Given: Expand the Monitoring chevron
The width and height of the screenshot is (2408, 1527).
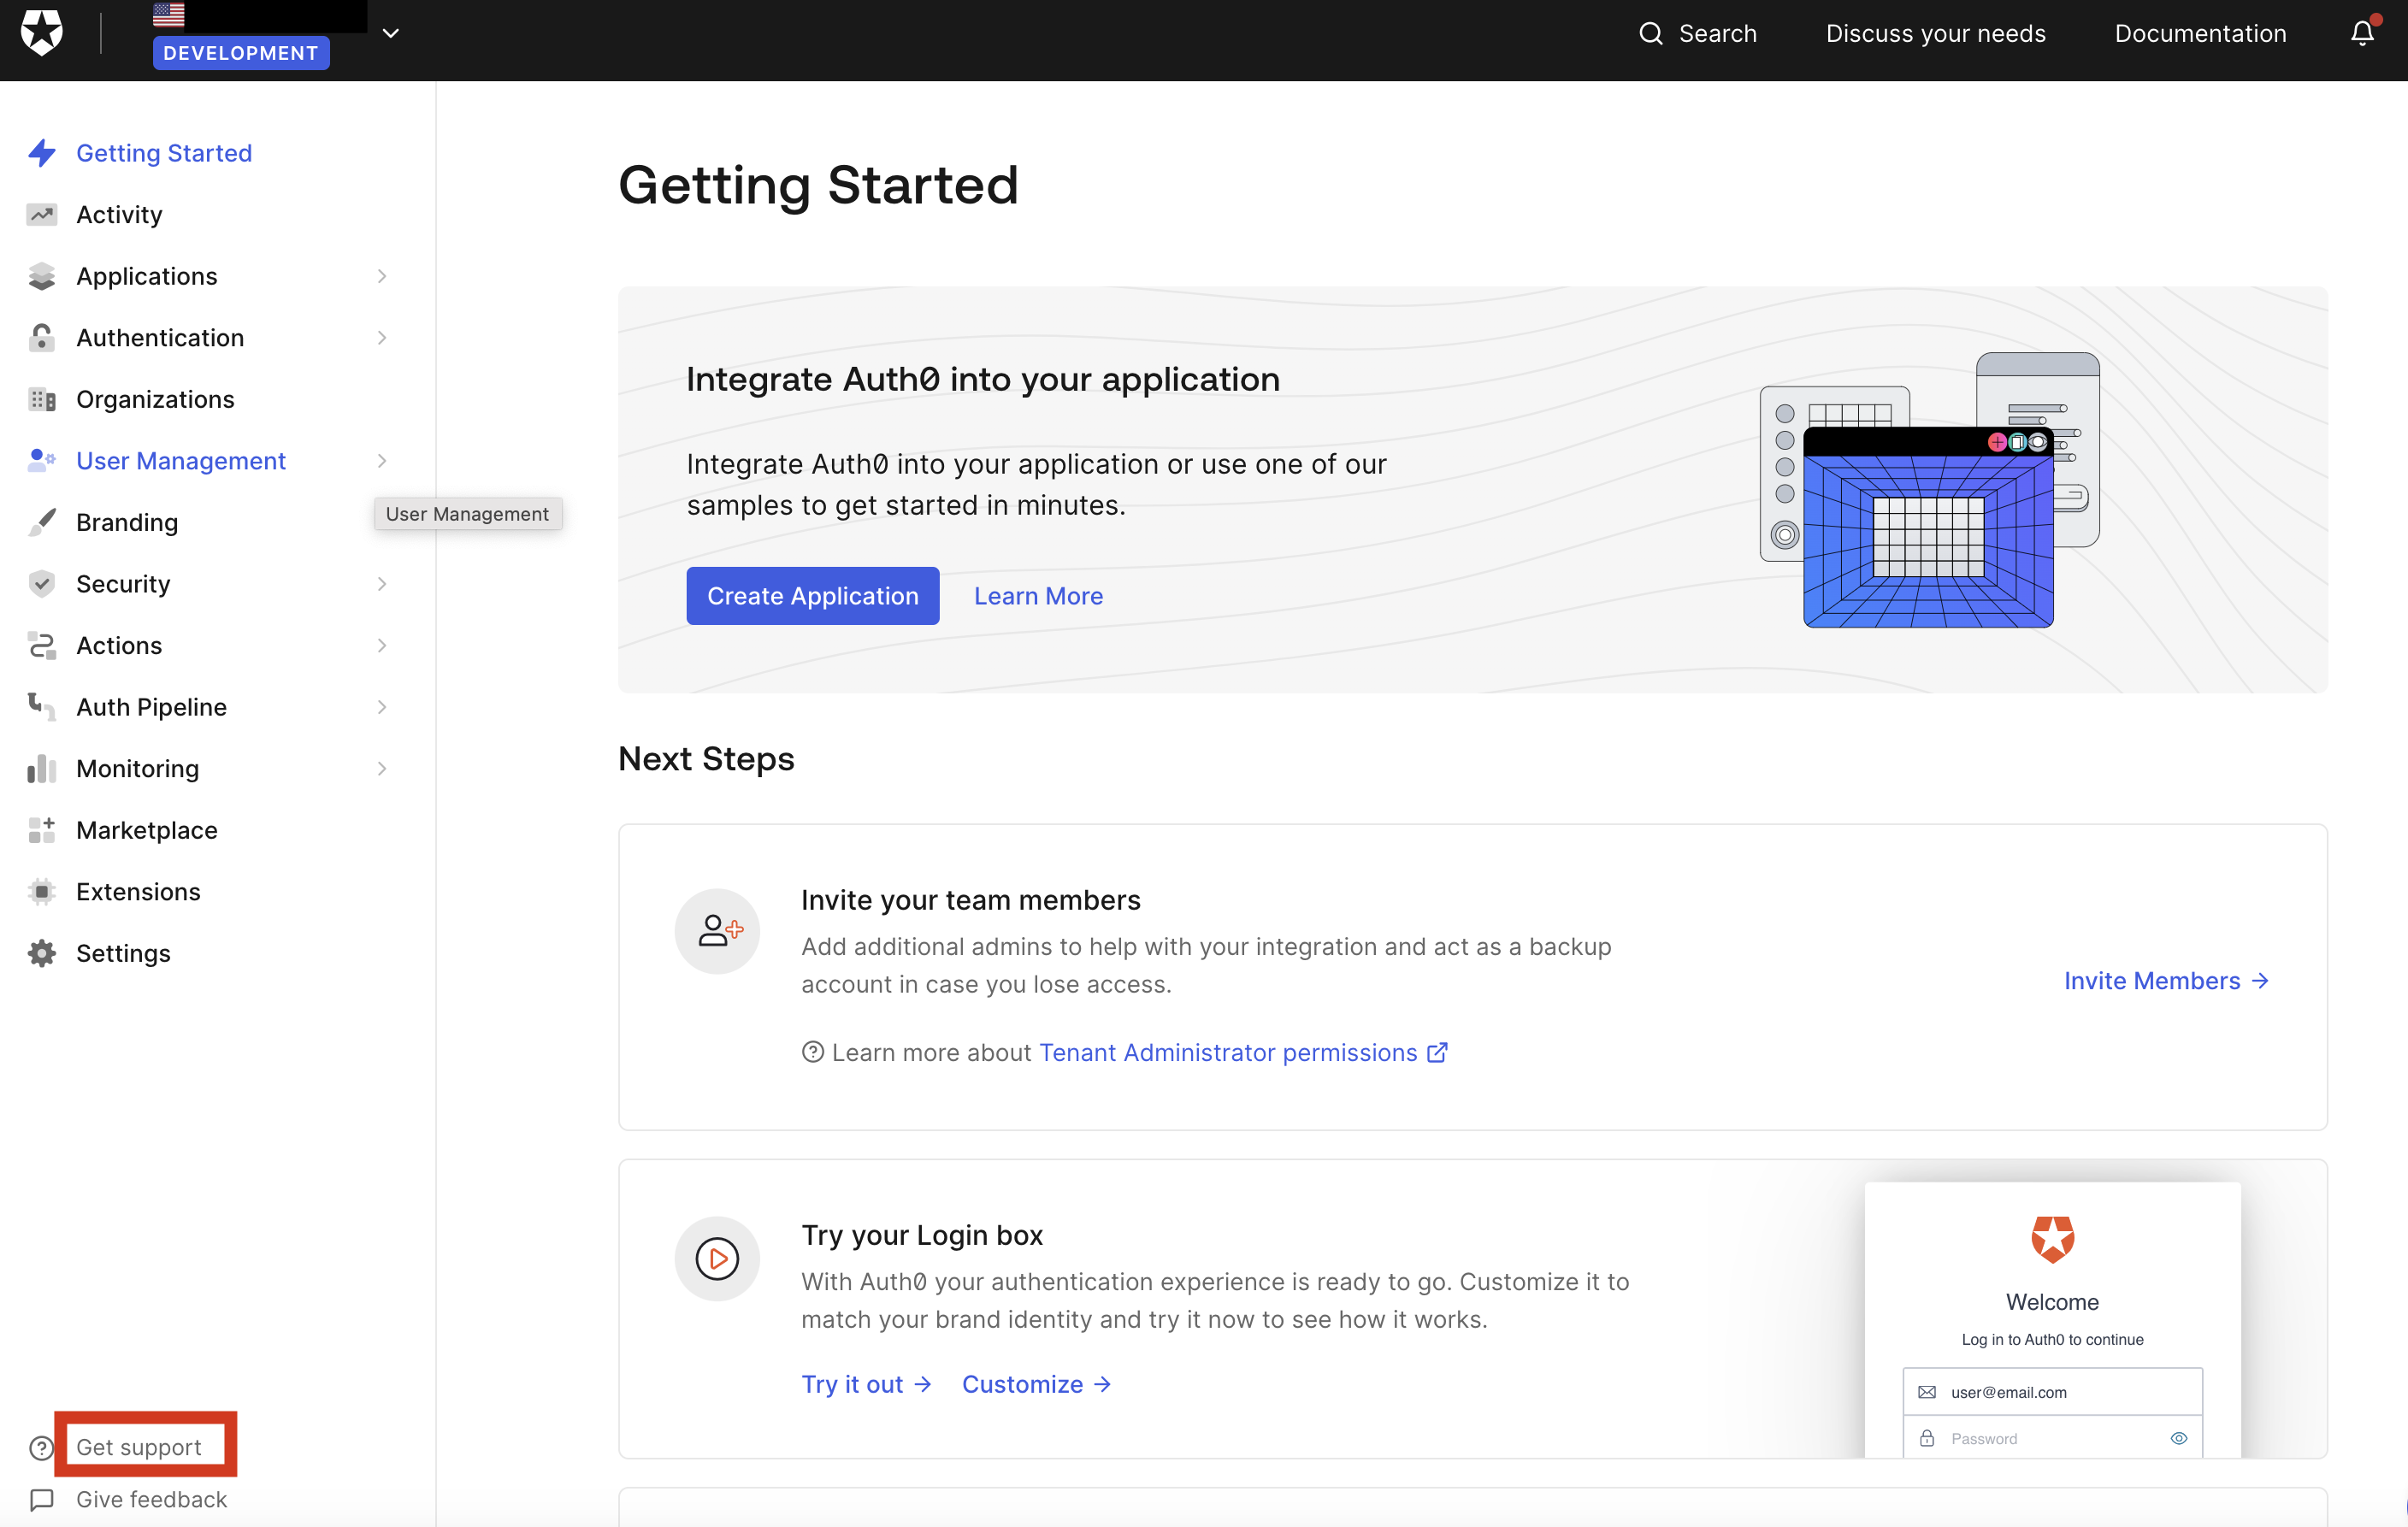Looking at the screenshot, I should tap(382, 769).
